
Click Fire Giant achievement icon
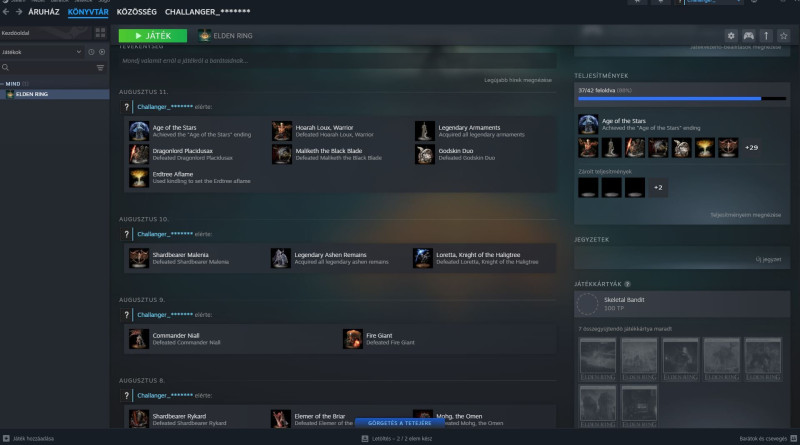[353, 339]
